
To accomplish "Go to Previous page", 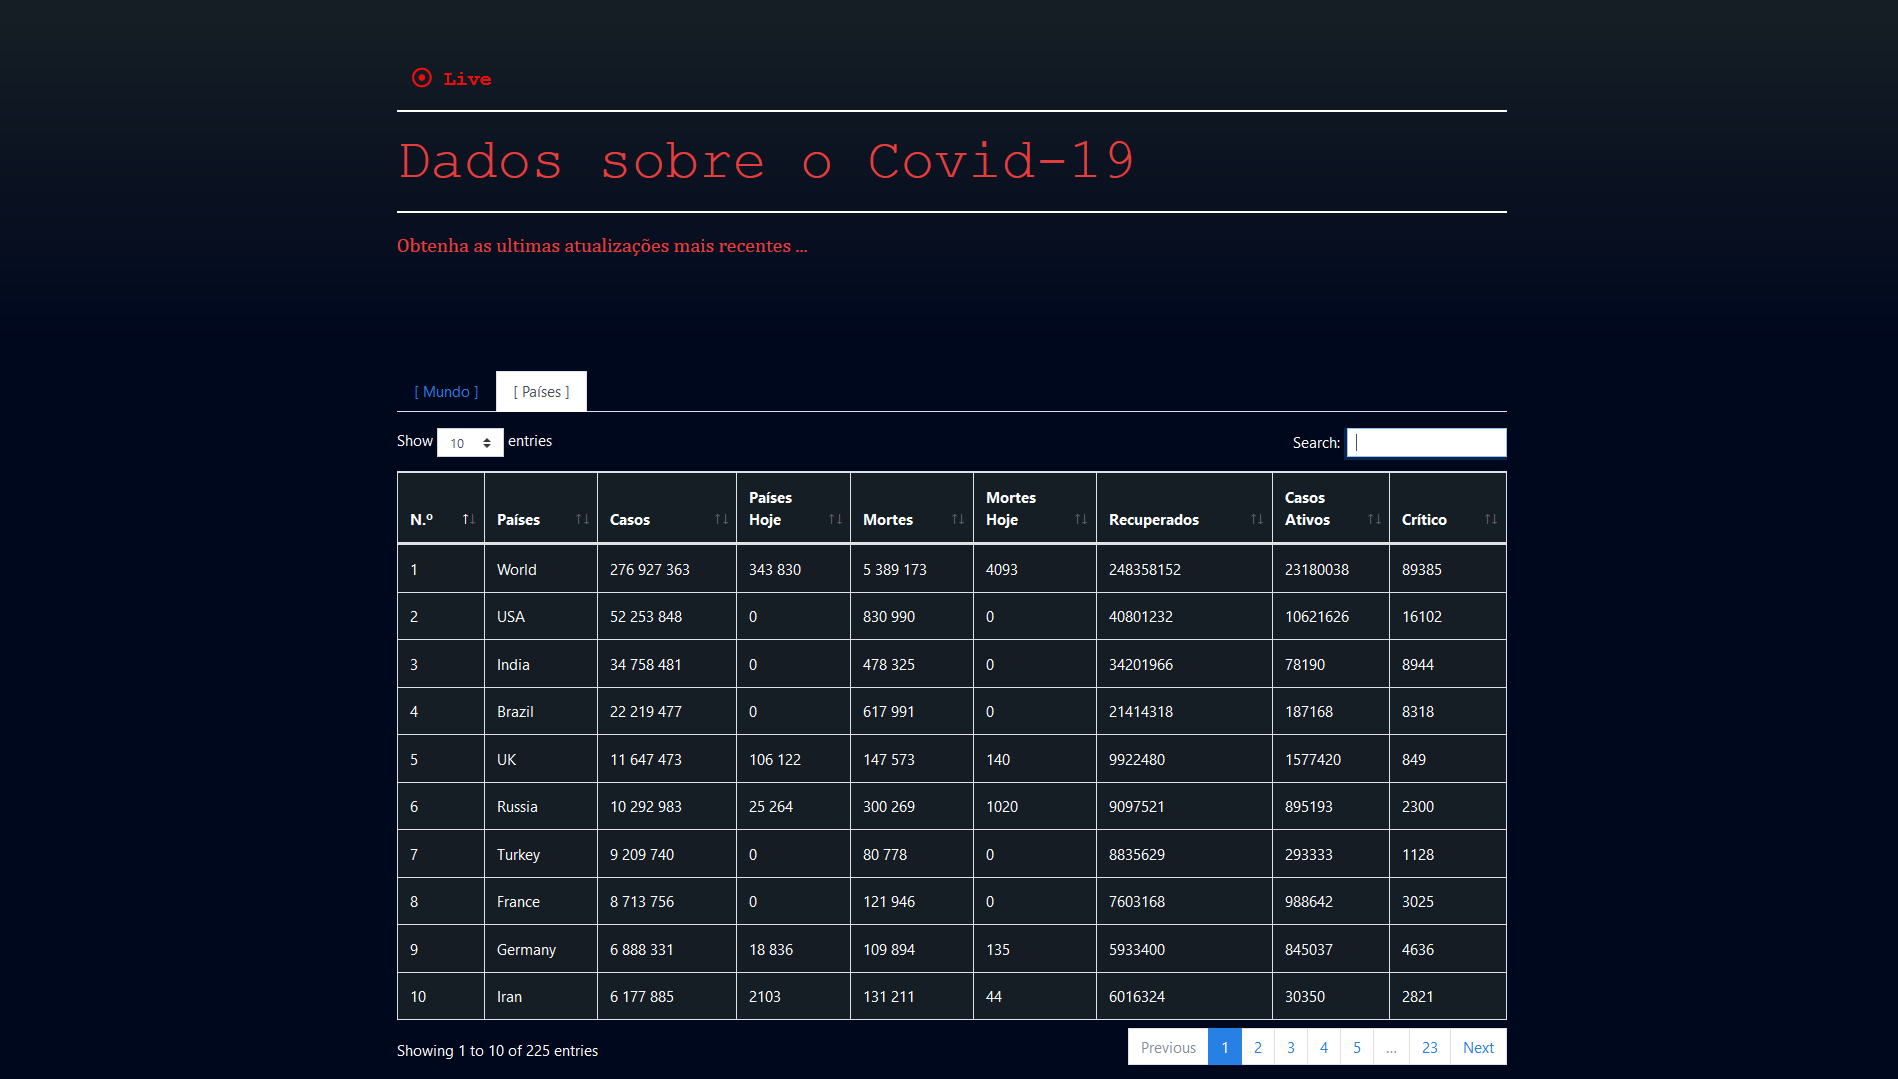I will [x=1168, y=1047].
